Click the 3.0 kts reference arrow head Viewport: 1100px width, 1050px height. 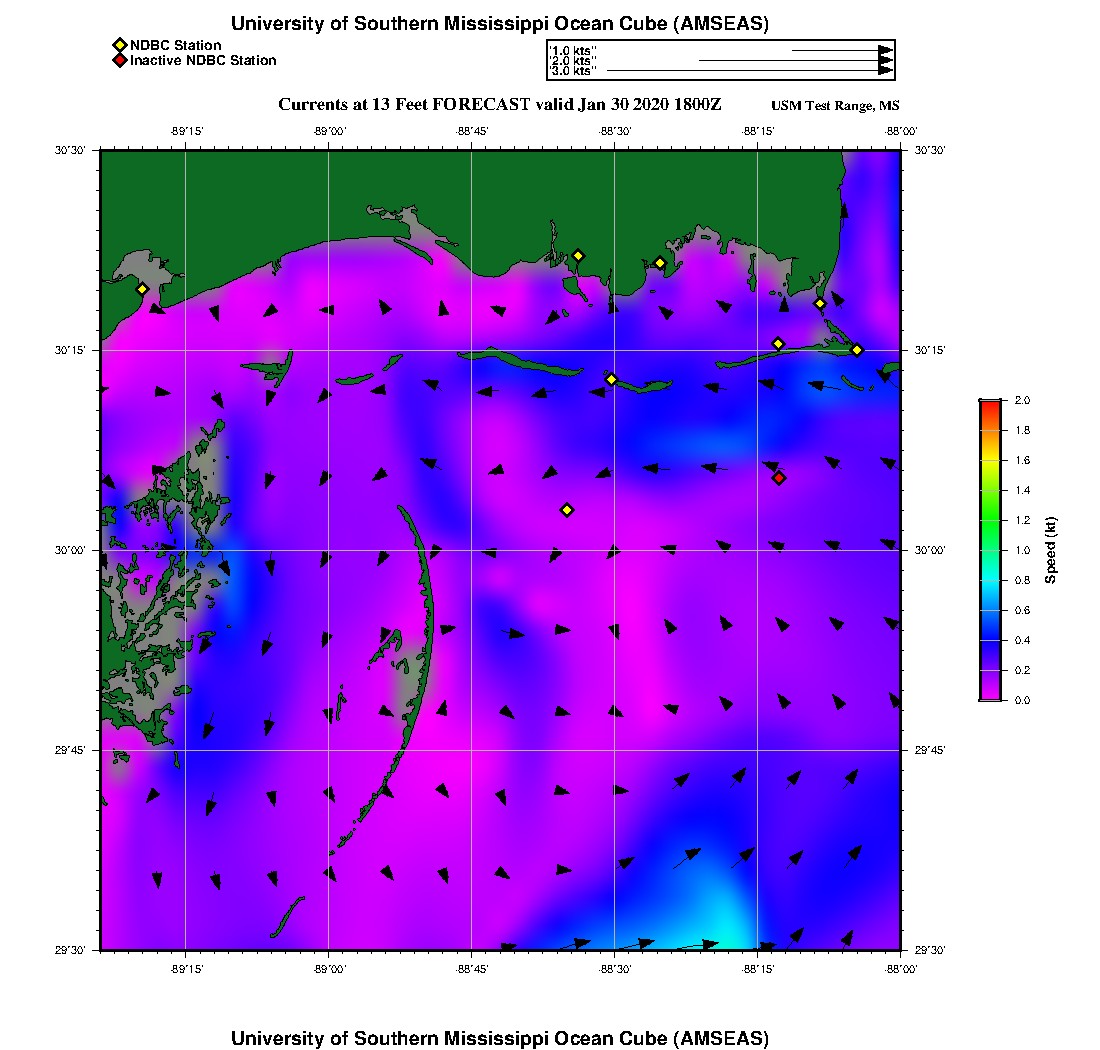coord(885,70)
